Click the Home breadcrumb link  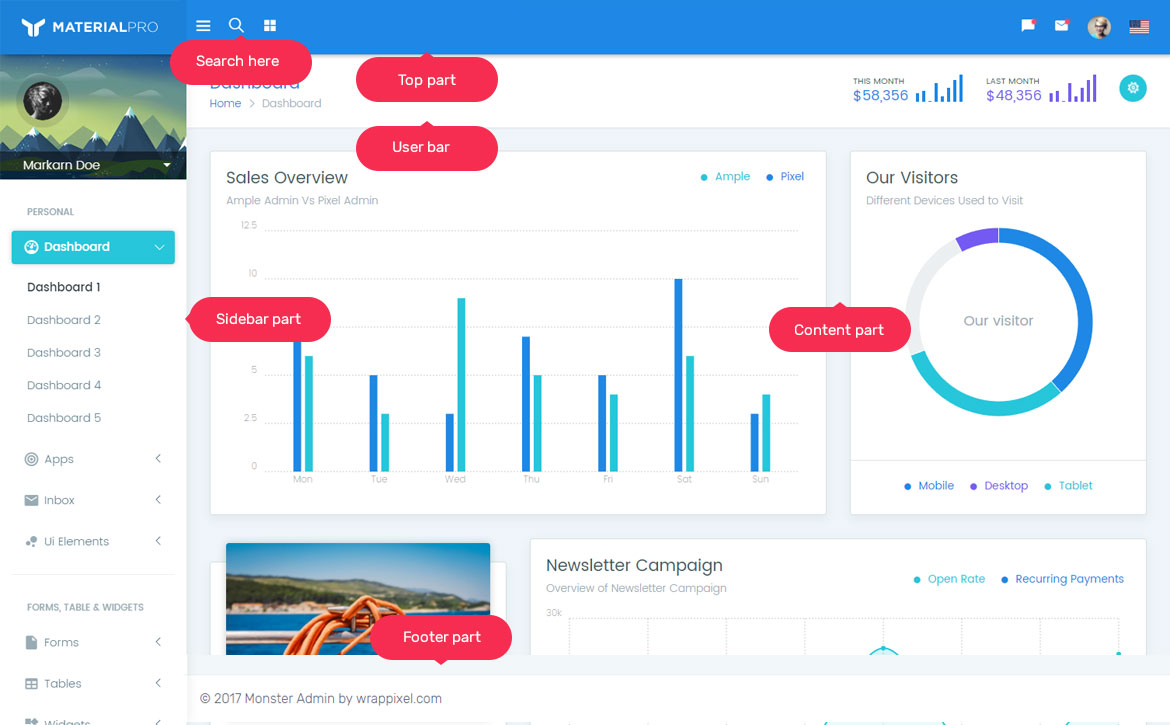point(225,103)
